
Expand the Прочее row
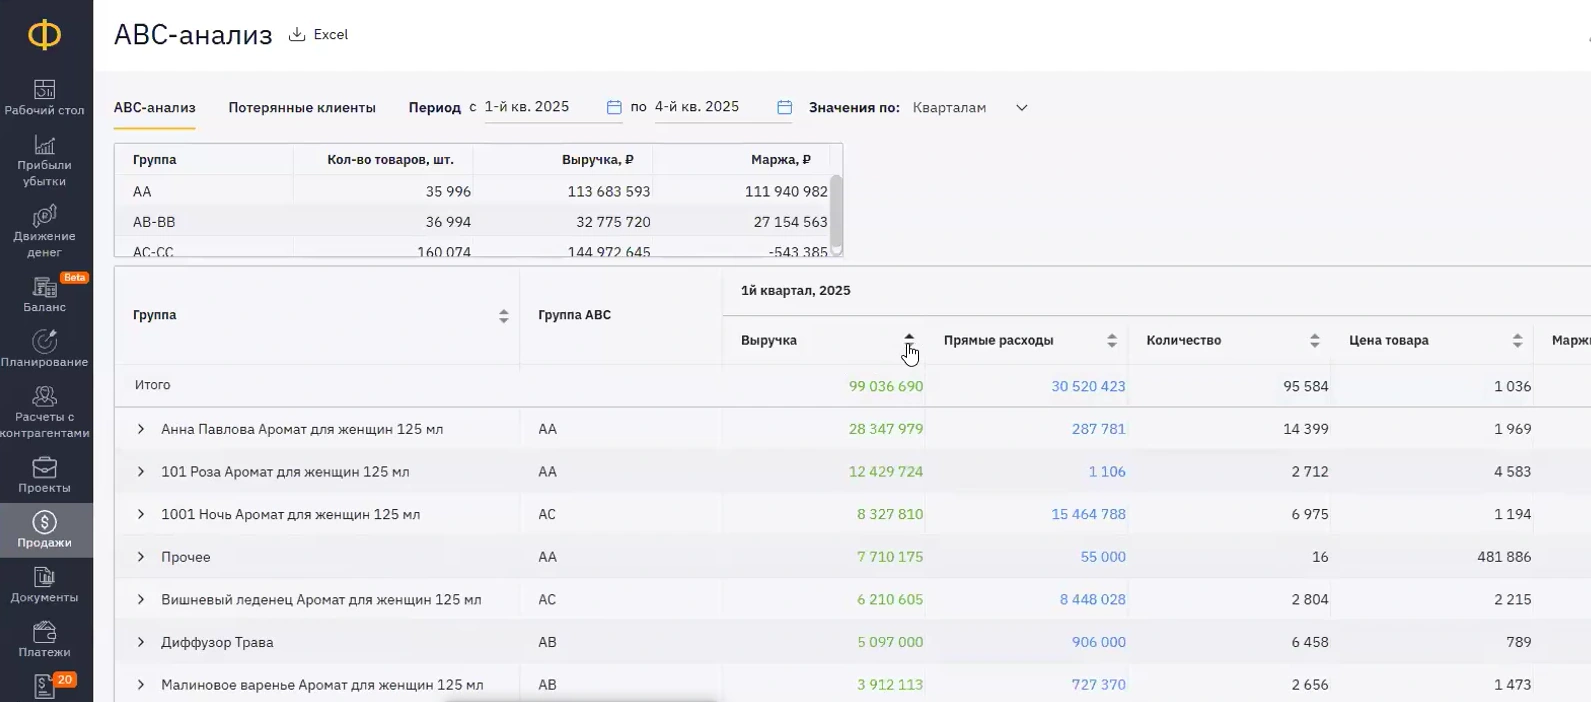[141, 557]
